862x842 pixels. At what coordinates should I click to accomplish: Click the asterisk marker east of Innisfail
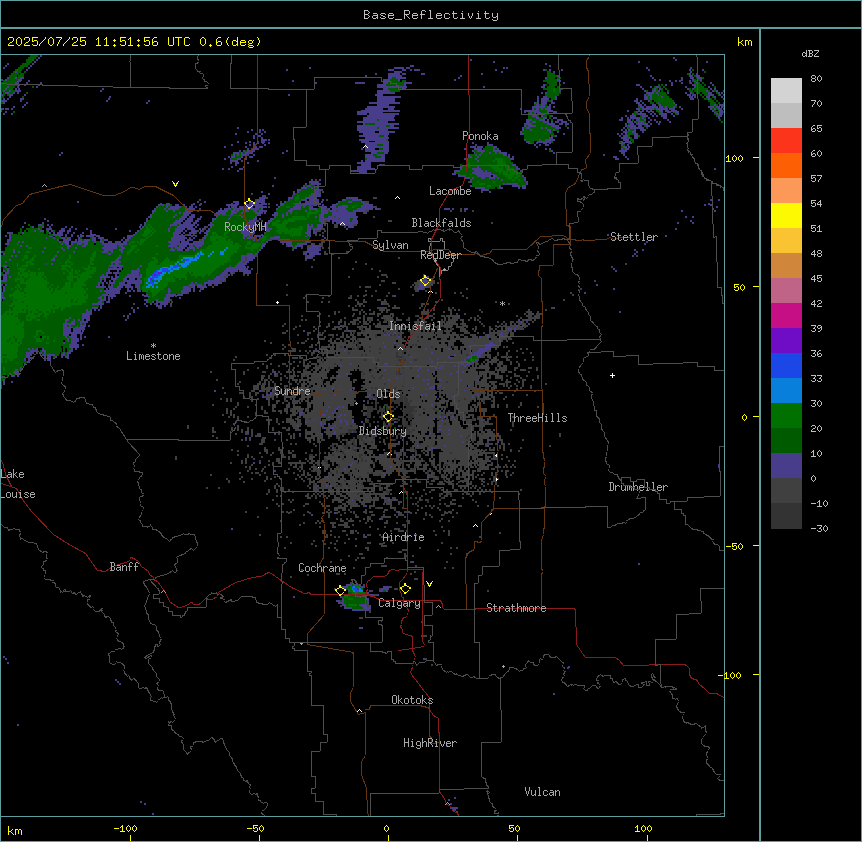pos(502,303)
